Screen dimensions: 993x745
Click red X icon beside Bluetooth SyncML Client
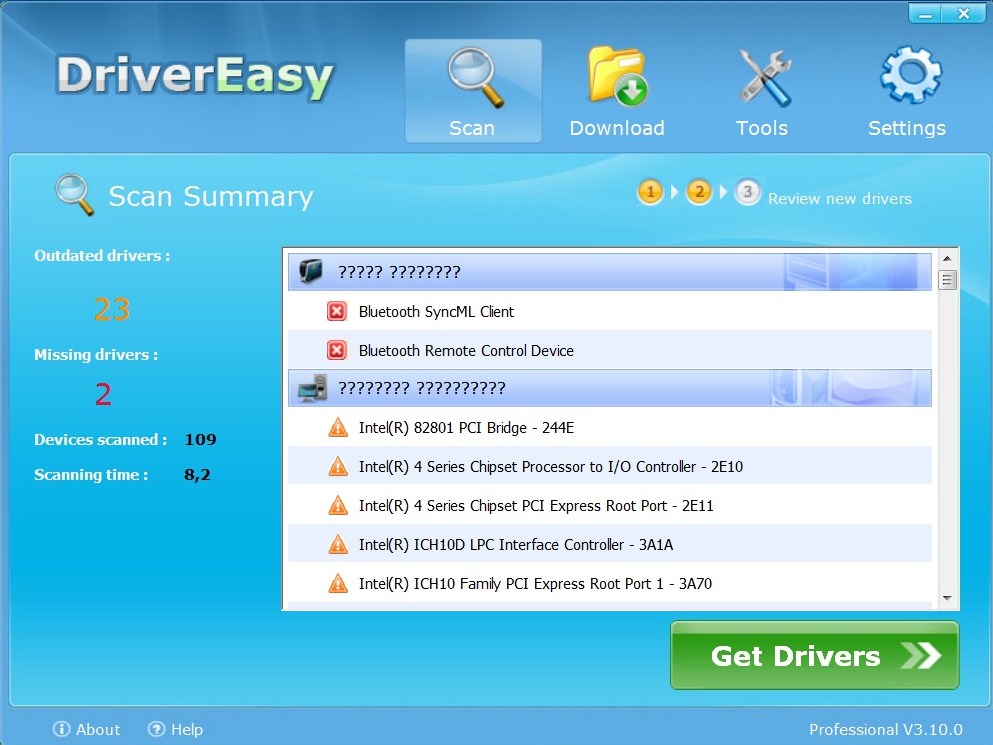(x=337, y=311)
